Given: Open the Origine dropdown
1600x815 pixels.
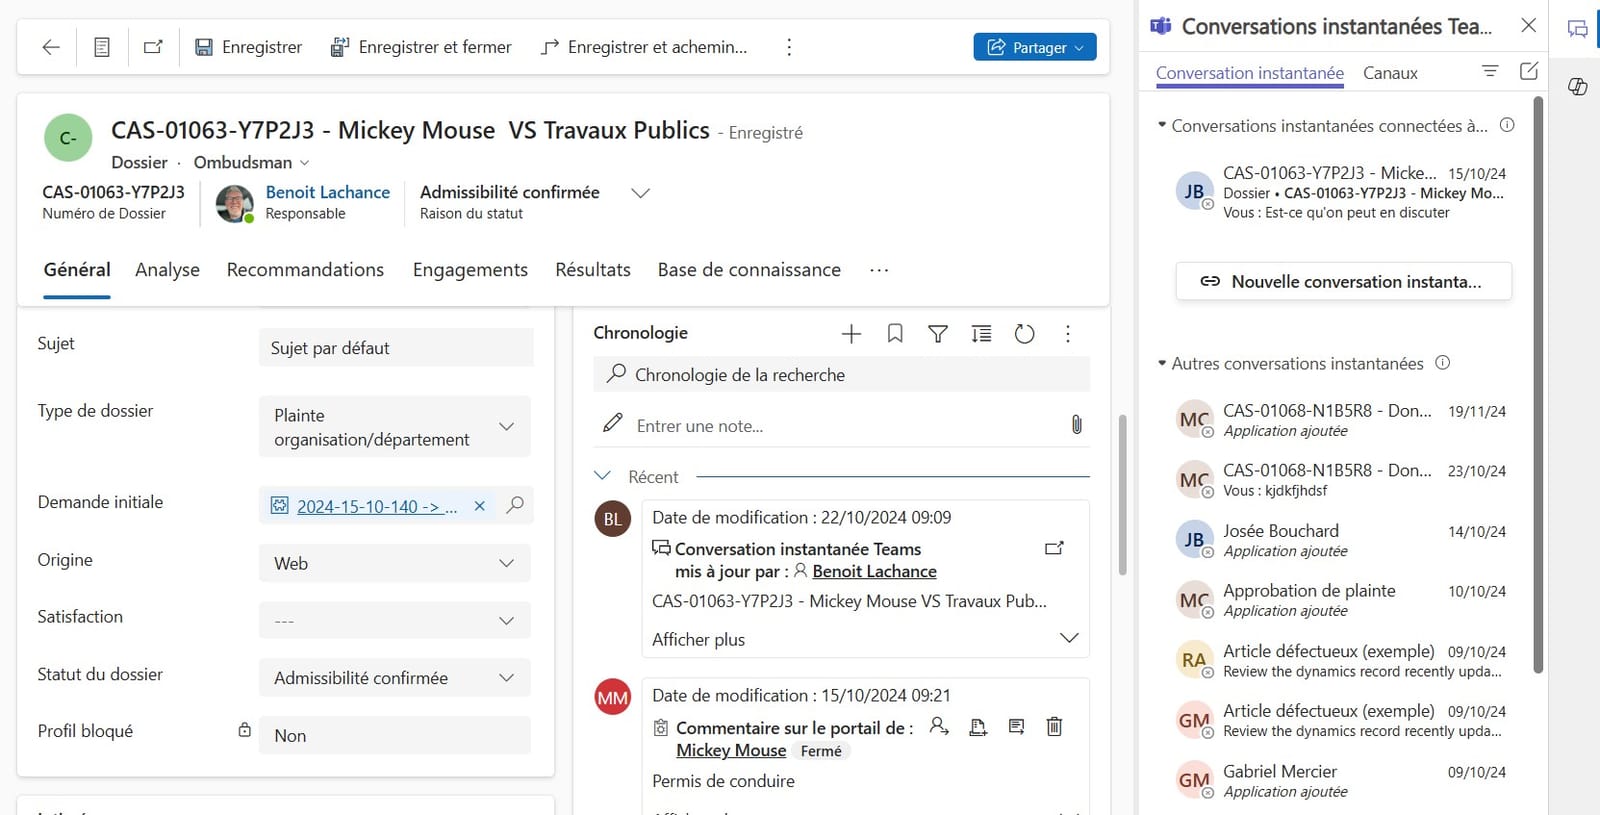Looking at the screenshot, I should (395, 563).
